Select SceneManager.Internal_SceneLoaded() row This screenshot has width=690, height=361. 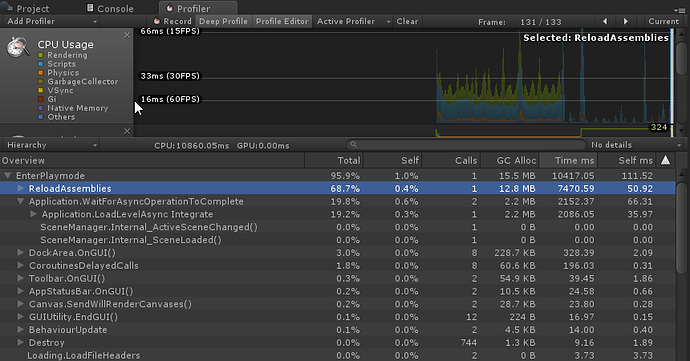tap(338, 239)
